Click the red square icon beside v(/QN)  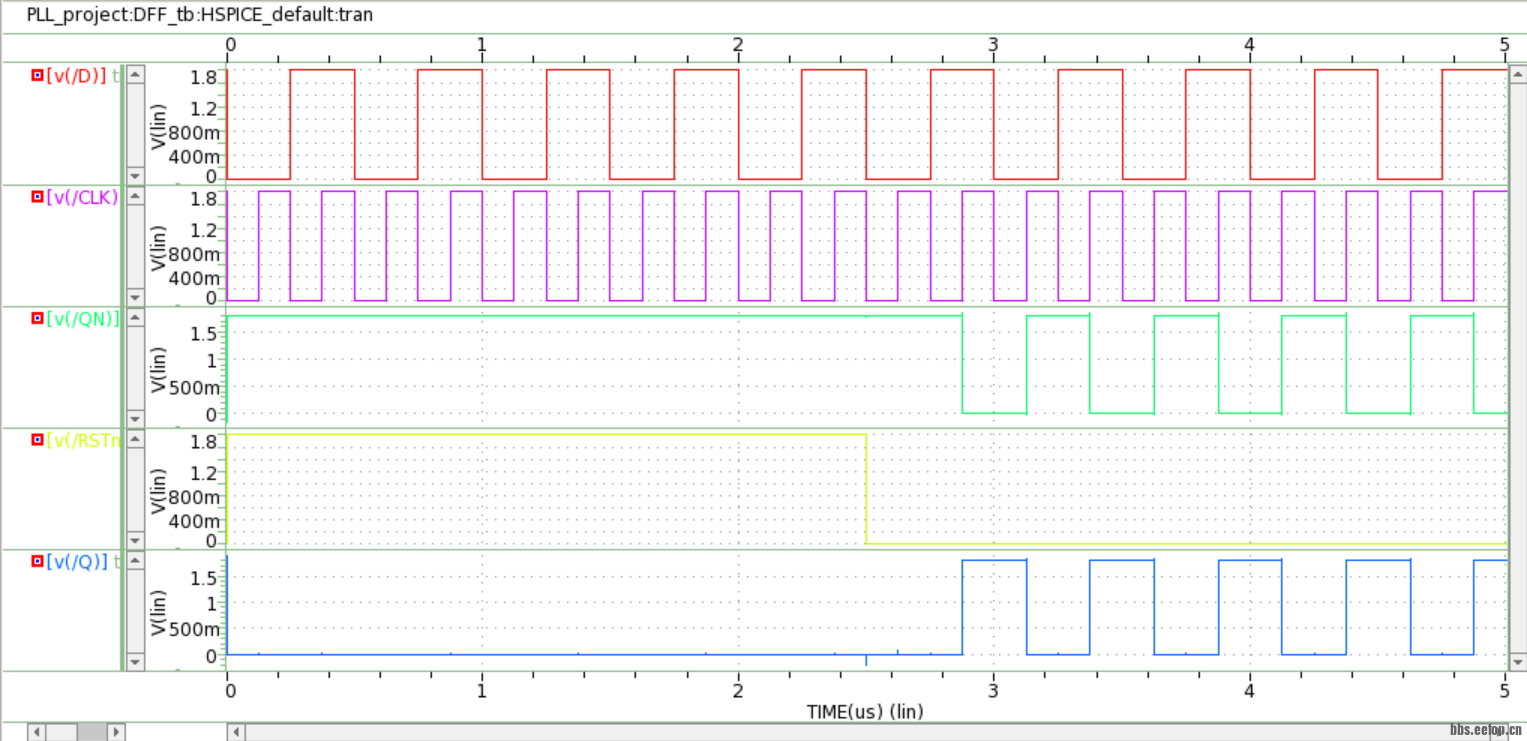38,318
